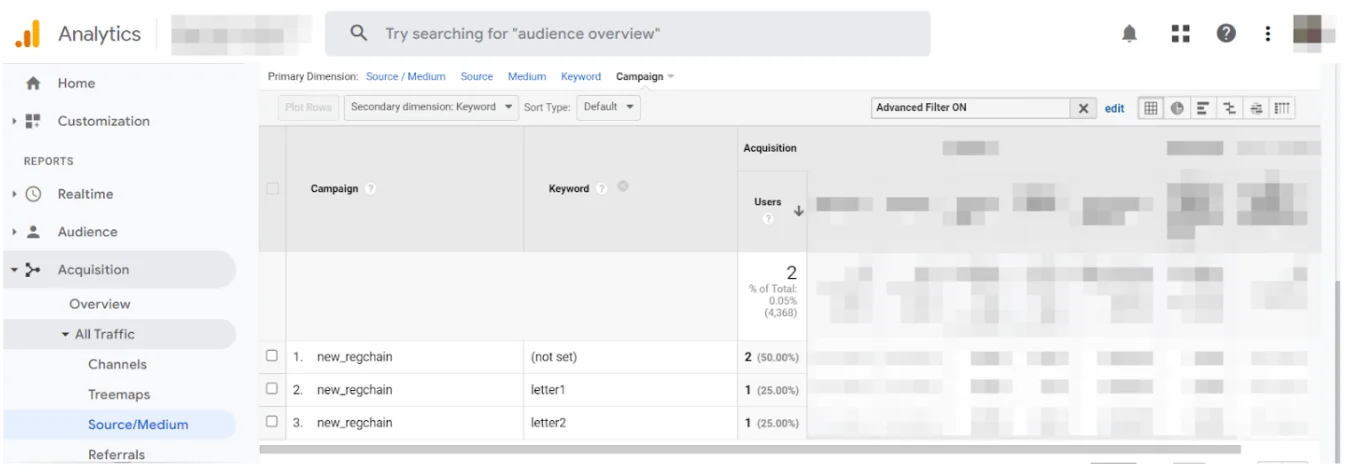Image resolution: width=1348 pixels, height=476 pixels.
Task: Check row 2 new_regchain letter1
Action: (272, 389)
